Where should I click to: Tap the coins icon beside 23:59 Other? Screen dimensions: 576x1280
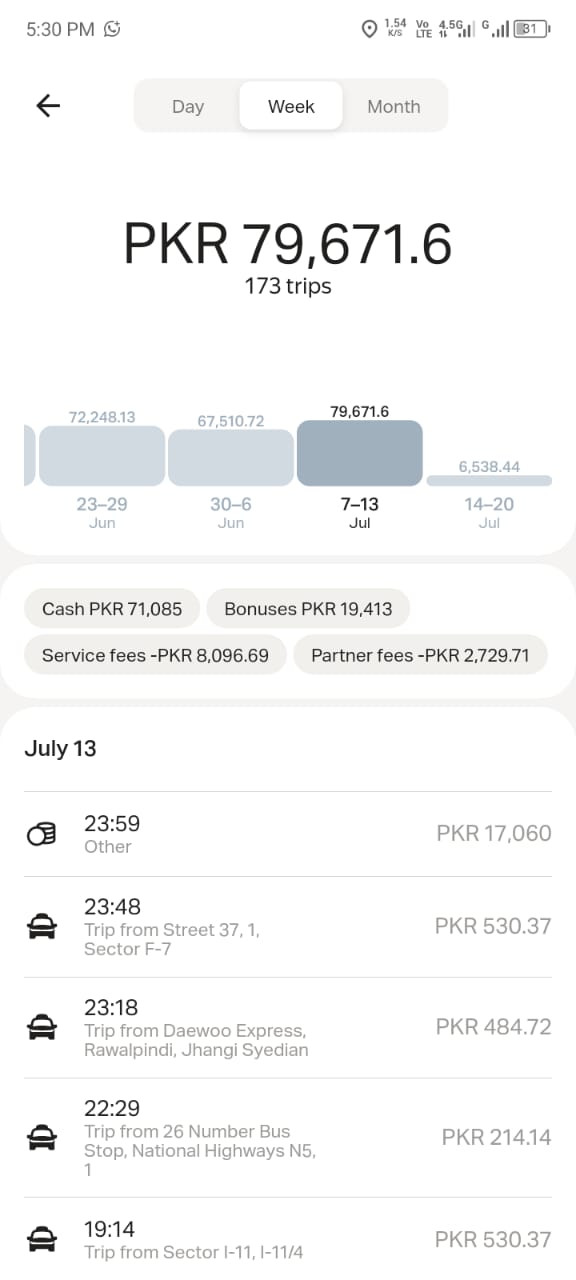[41, 835]
